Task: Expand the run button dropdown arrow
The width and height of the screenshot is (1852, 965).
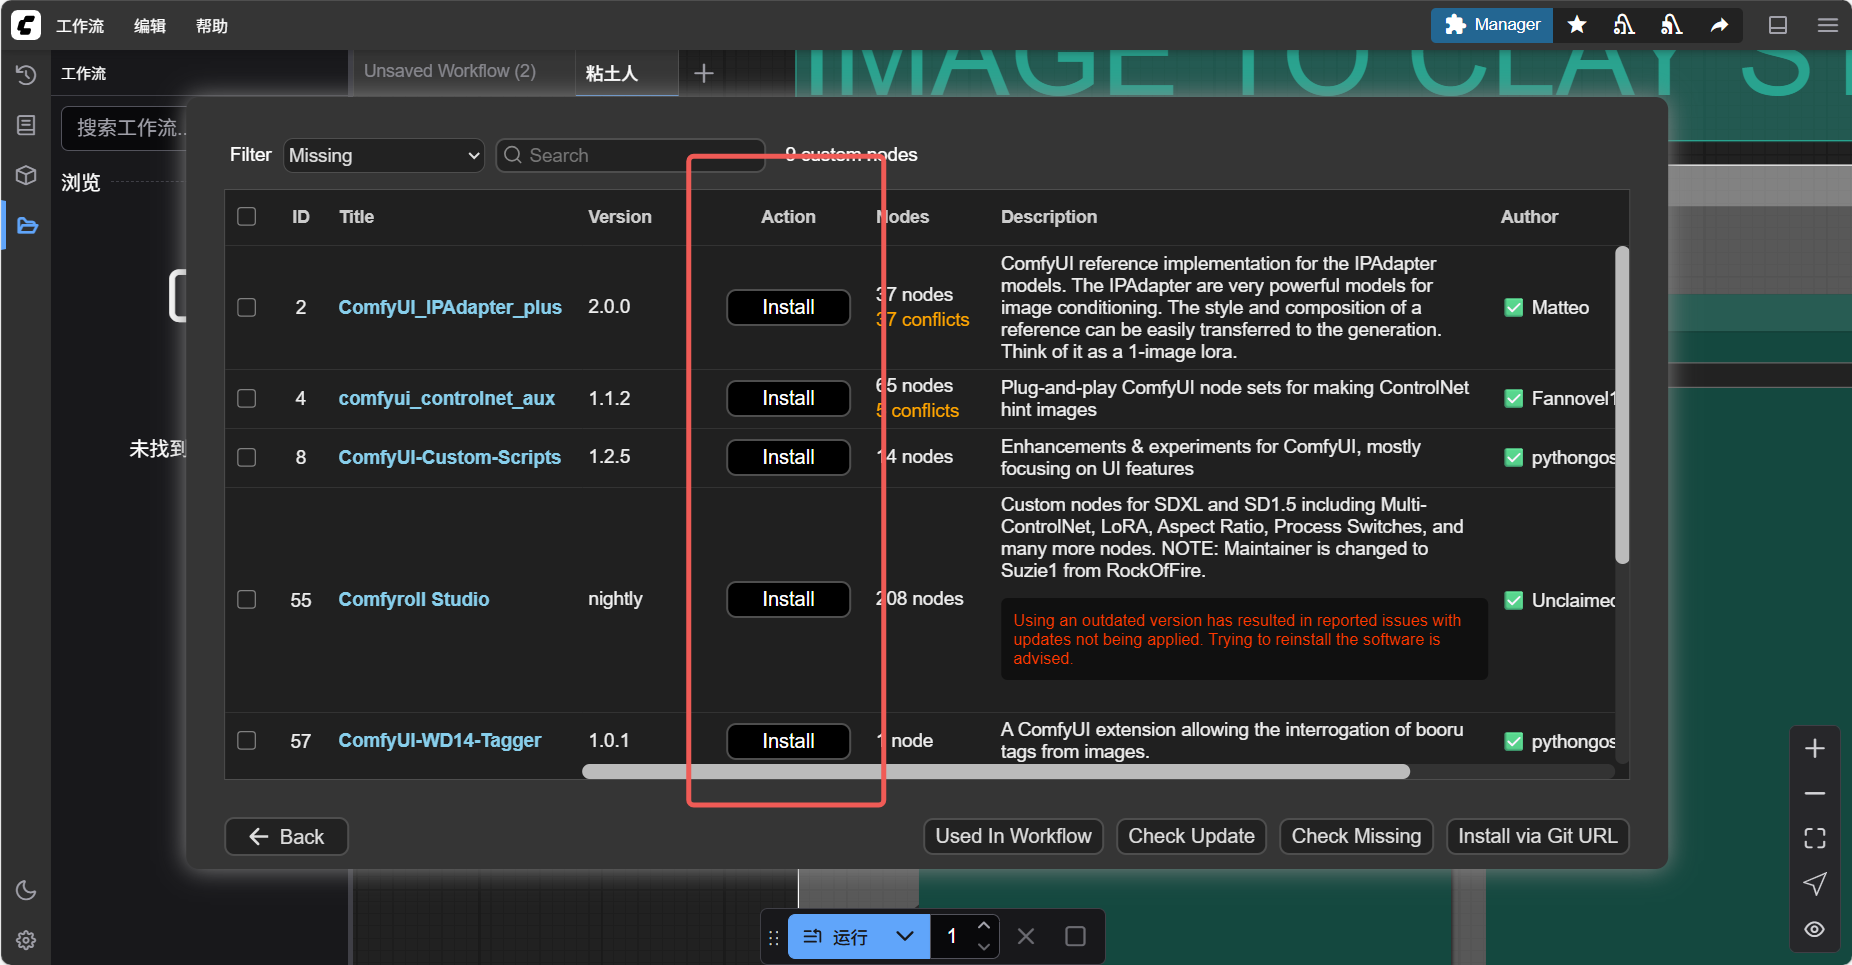Action: point(905,936)
